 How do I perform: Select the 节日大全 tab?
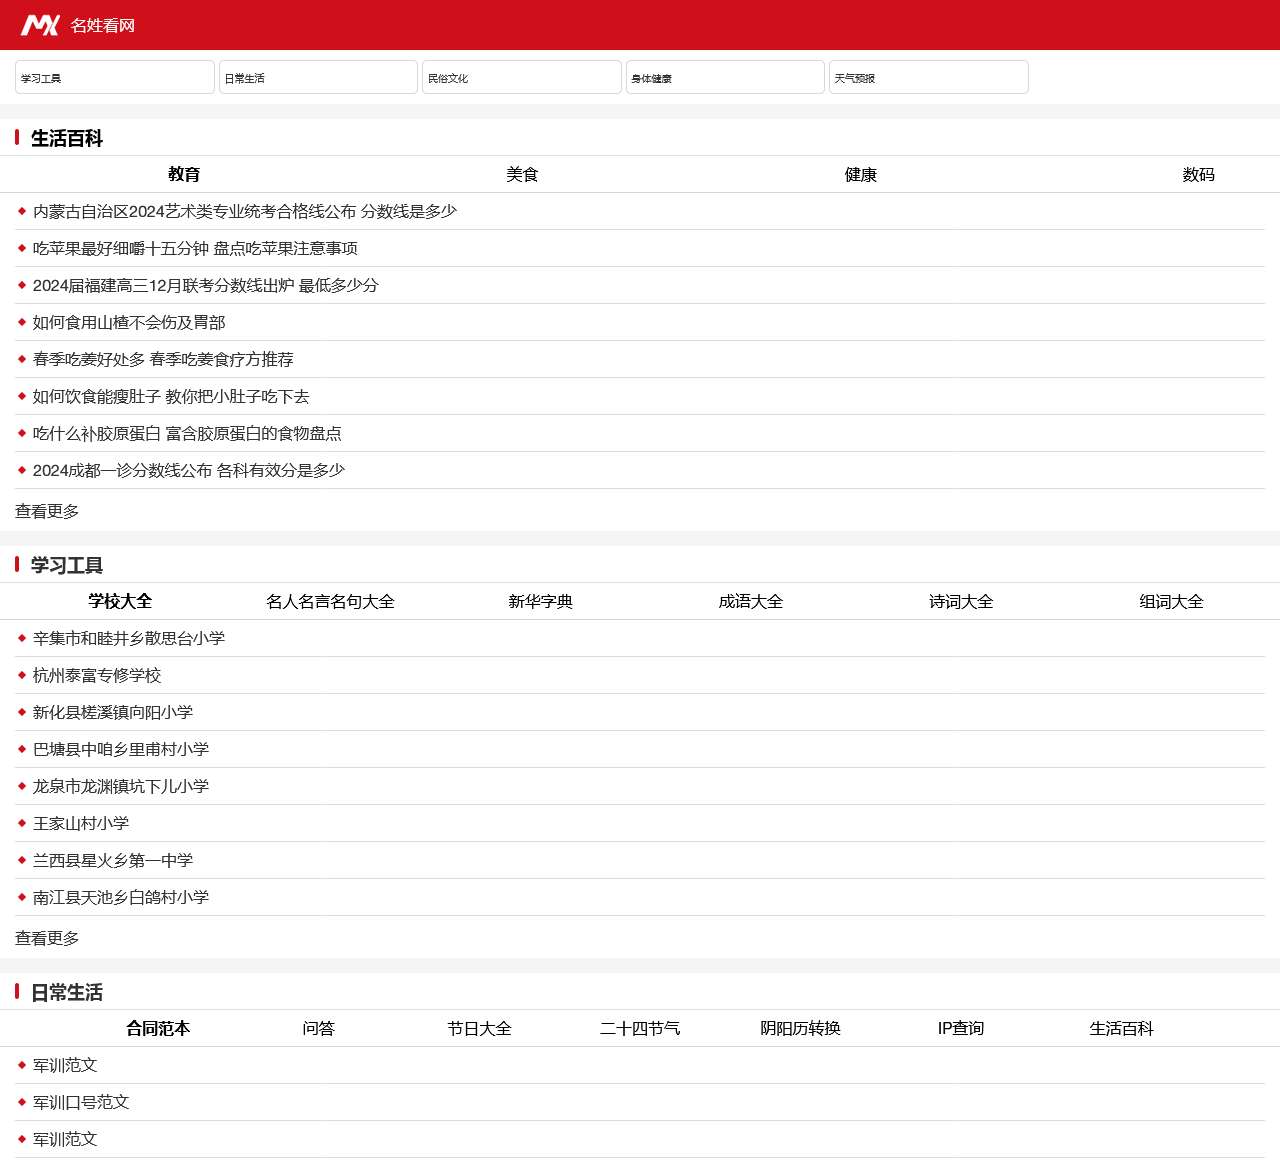[x=479, y=1028]
